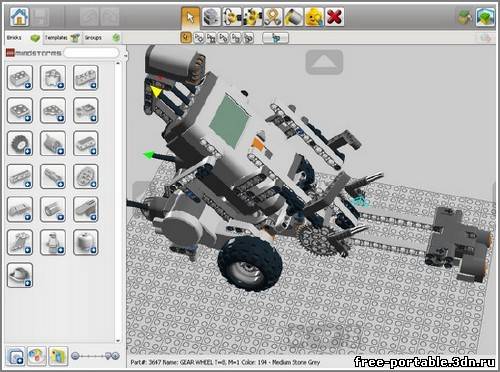The image size is (500, 372).
Task: Click the Mindstorms theme logo
Action: point(34,53)
